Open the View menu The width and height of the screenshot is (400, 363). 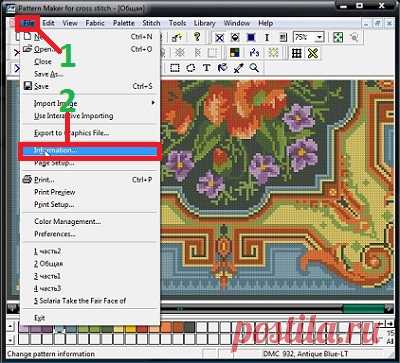[70, 23]
